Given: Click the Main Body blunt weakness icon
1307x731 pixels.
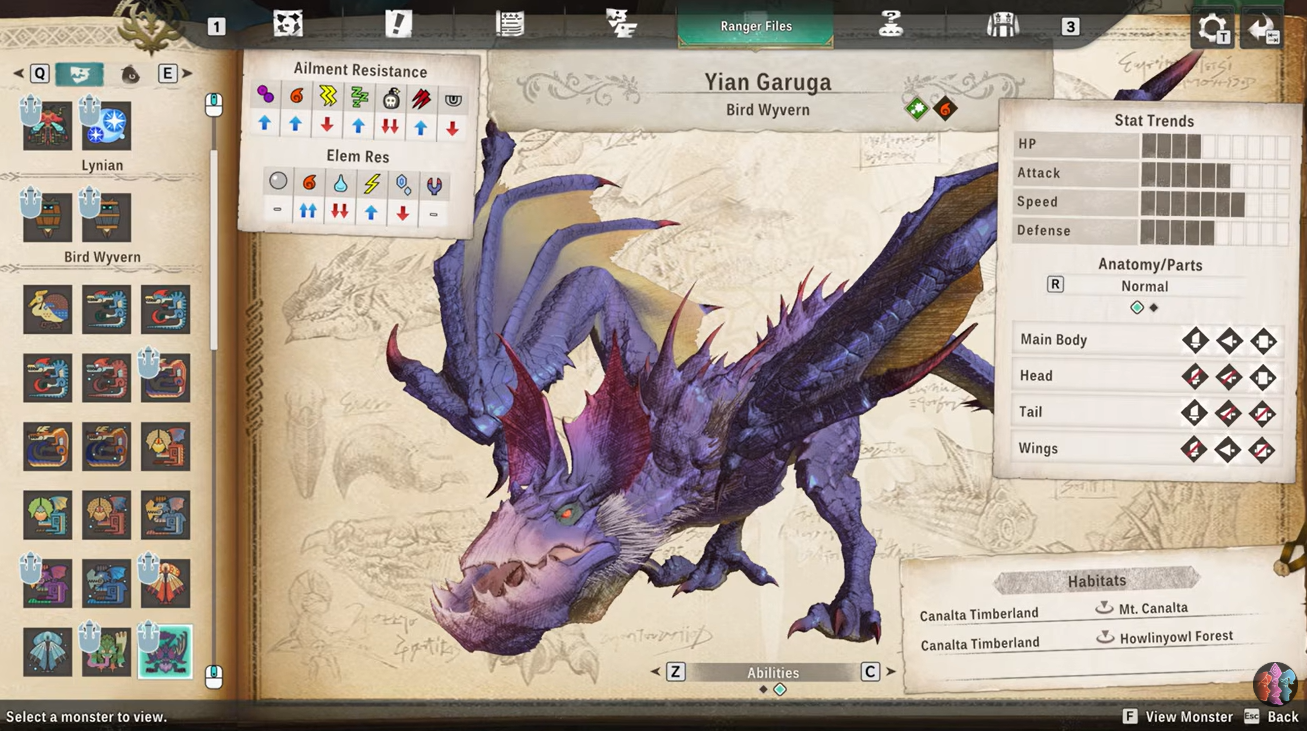Looking at the screenshot, I should point(1263,341).
